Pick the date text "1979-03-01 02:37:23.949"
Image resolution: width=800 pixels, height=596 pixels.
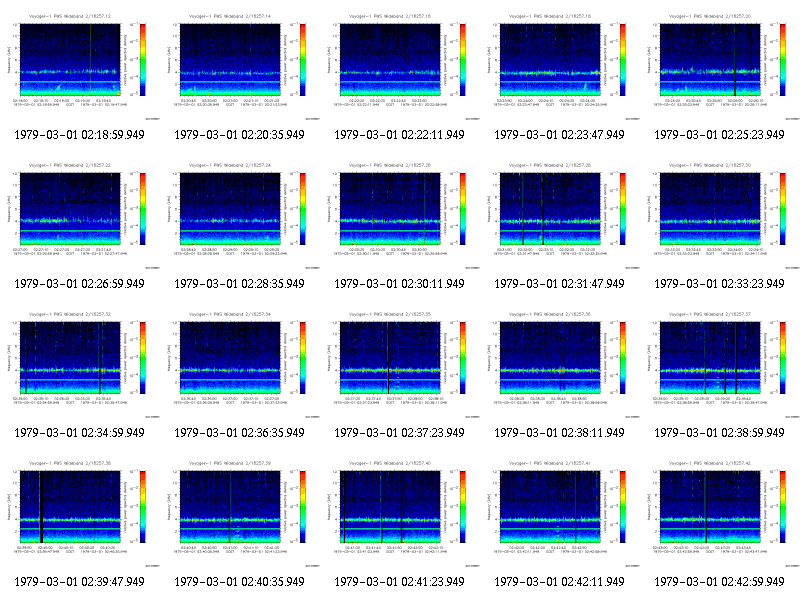pyautogui.click(x=399, y=433)
